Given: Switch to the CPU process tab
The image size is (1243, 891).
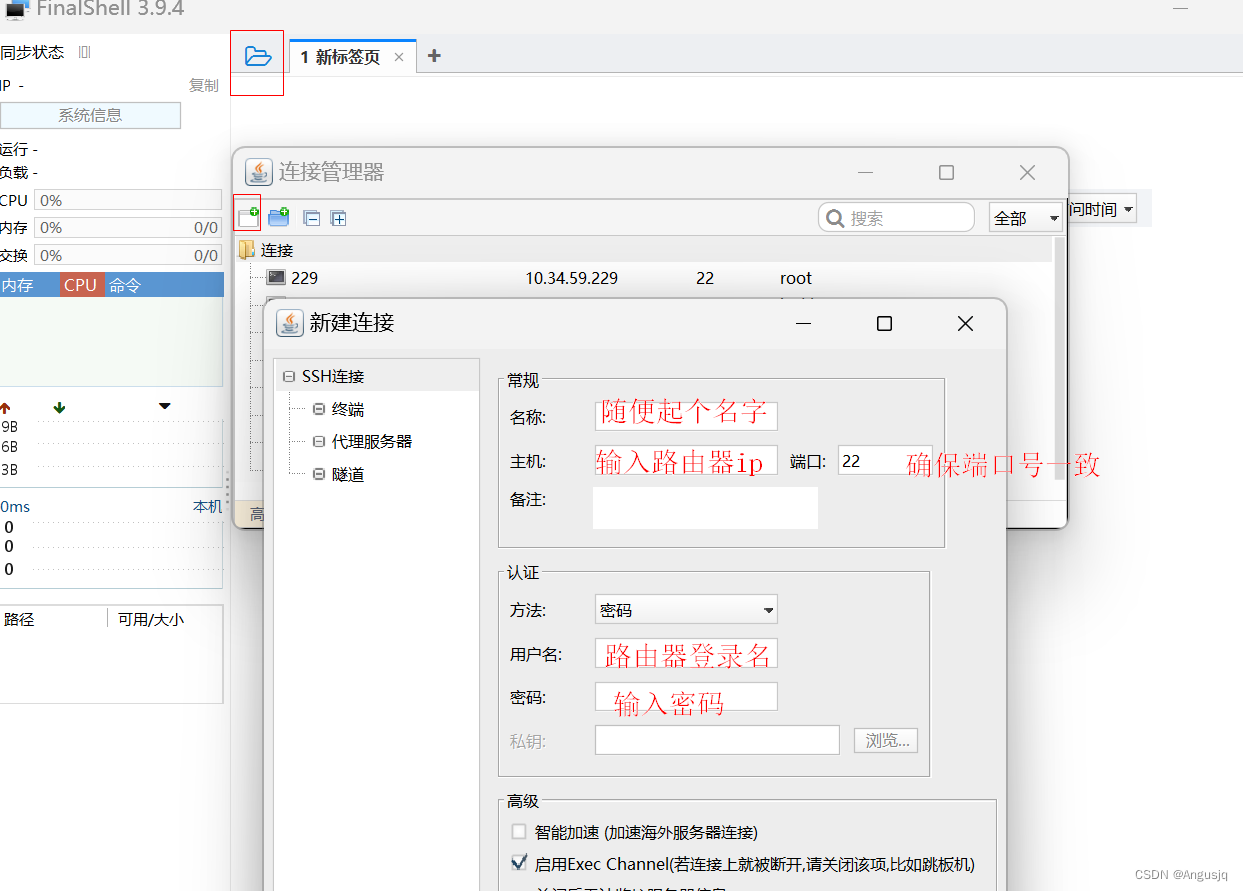Looking at the screenshot, I should (x=80, y=285).
